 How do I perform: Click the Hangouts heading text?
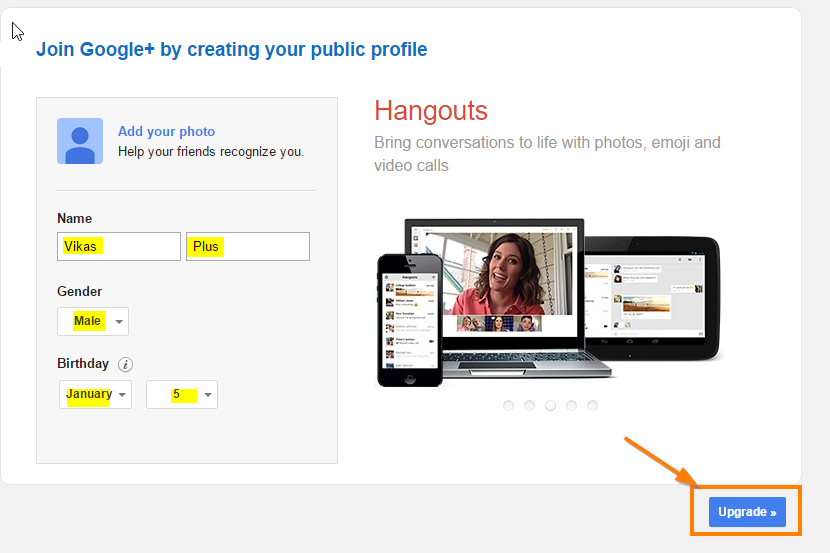coord(431,111)
